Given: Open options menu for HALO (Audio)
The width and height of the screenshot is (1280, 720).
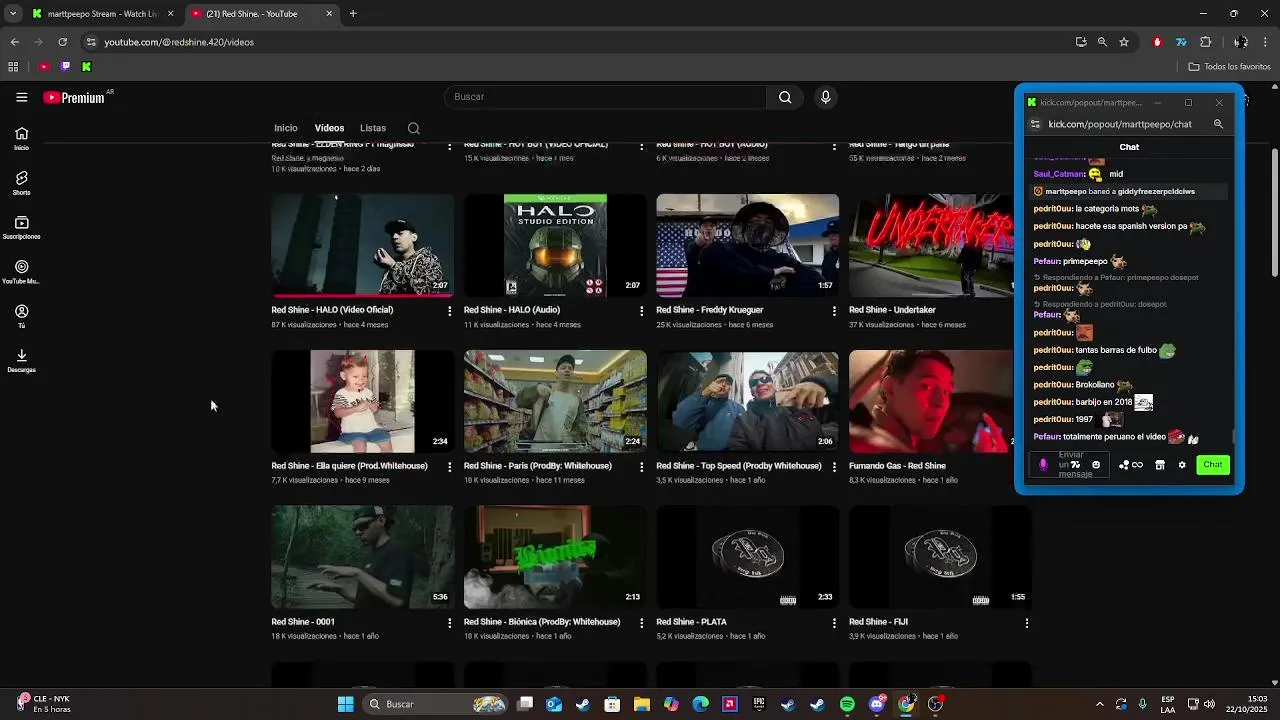Looking at the screenshot, I should [641, 311].
